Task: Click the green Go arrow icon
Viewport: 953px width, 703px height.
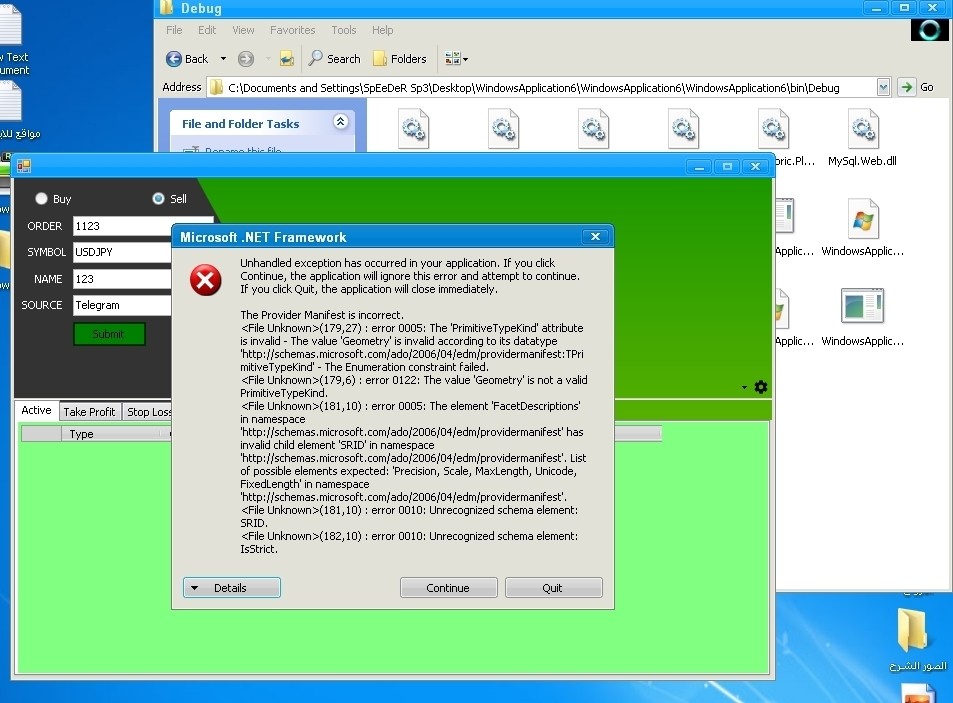Action: [x=906, y=87]
